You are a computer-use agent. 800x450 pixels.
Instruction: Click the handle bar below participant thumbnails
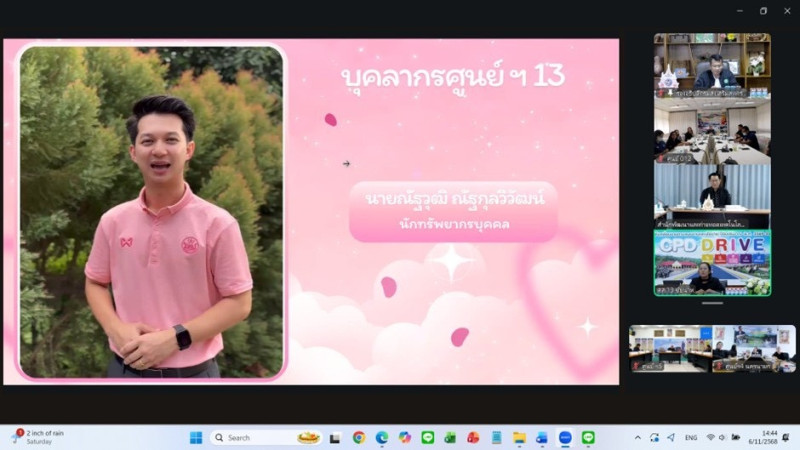point(712,303)
